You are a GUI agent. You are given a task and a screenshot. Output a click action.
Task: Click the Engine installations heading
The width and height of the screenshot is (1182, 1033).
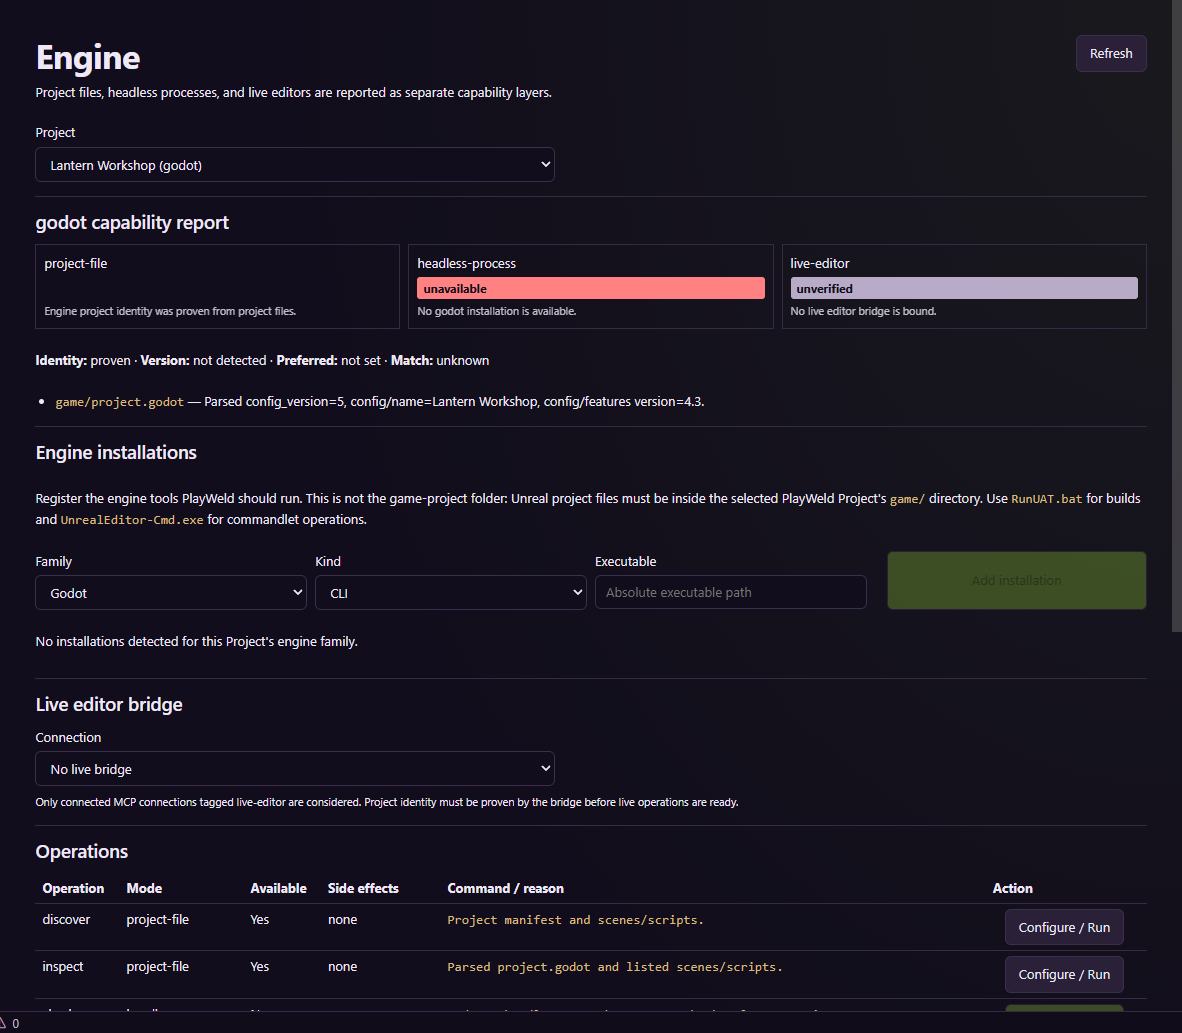click(116, 452)
